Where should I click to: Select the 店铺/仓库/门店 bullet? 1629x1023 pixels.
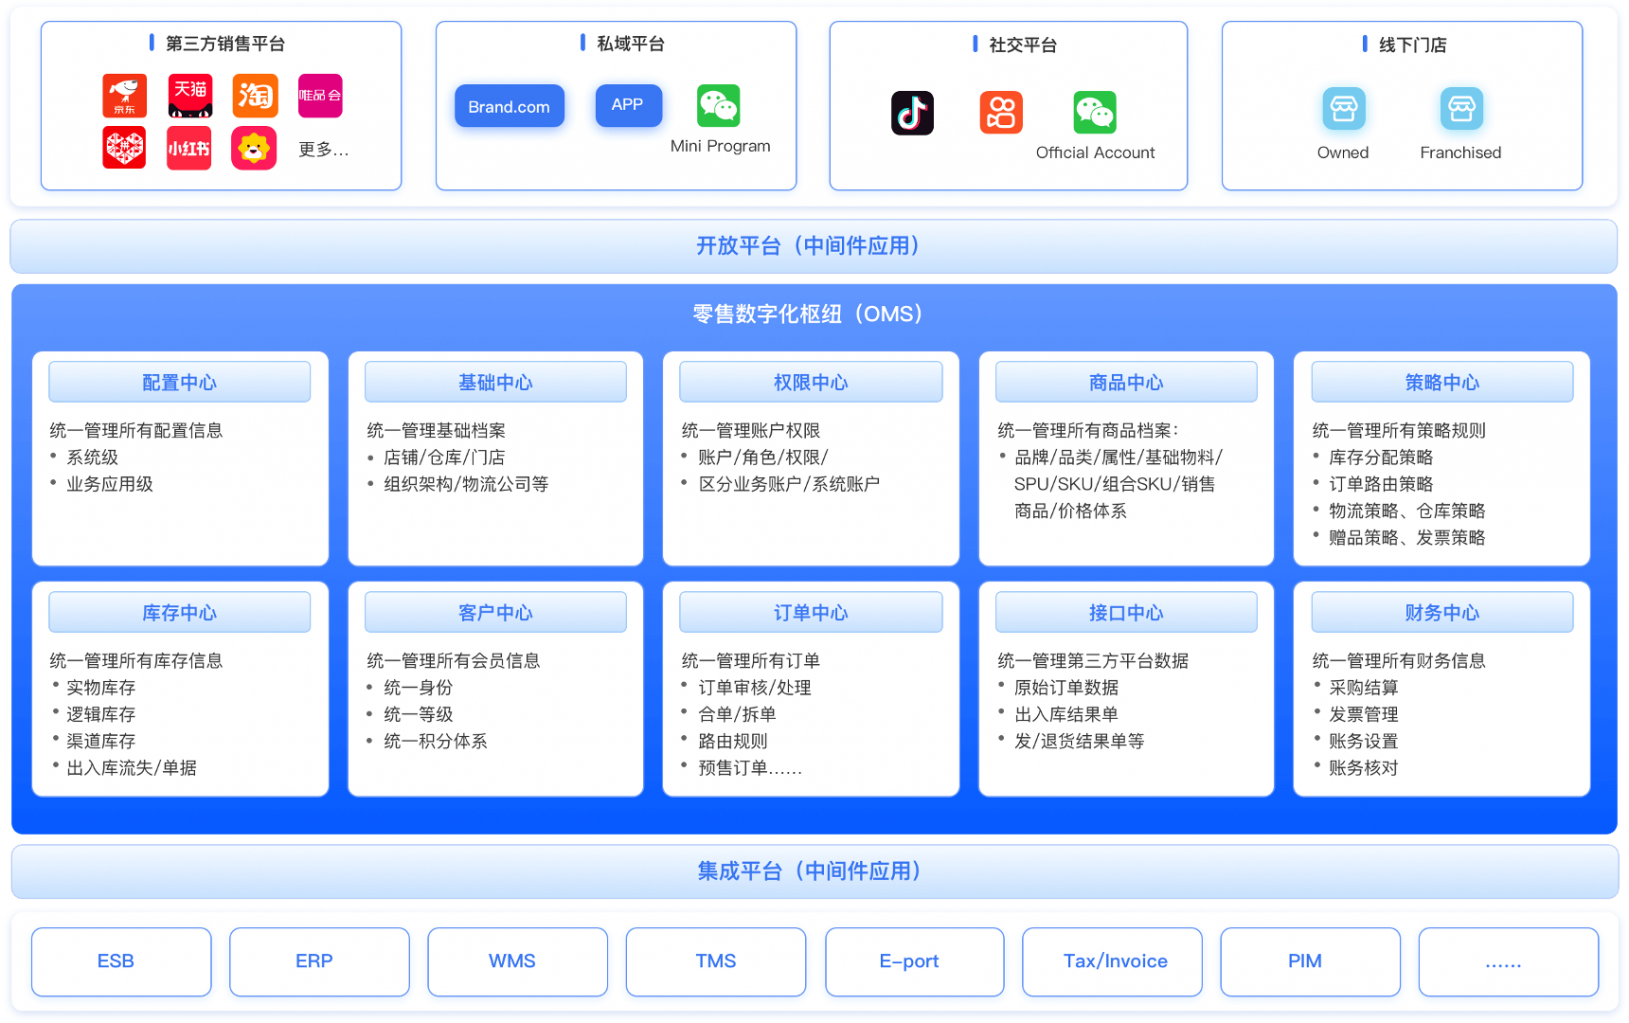(444, 457)
